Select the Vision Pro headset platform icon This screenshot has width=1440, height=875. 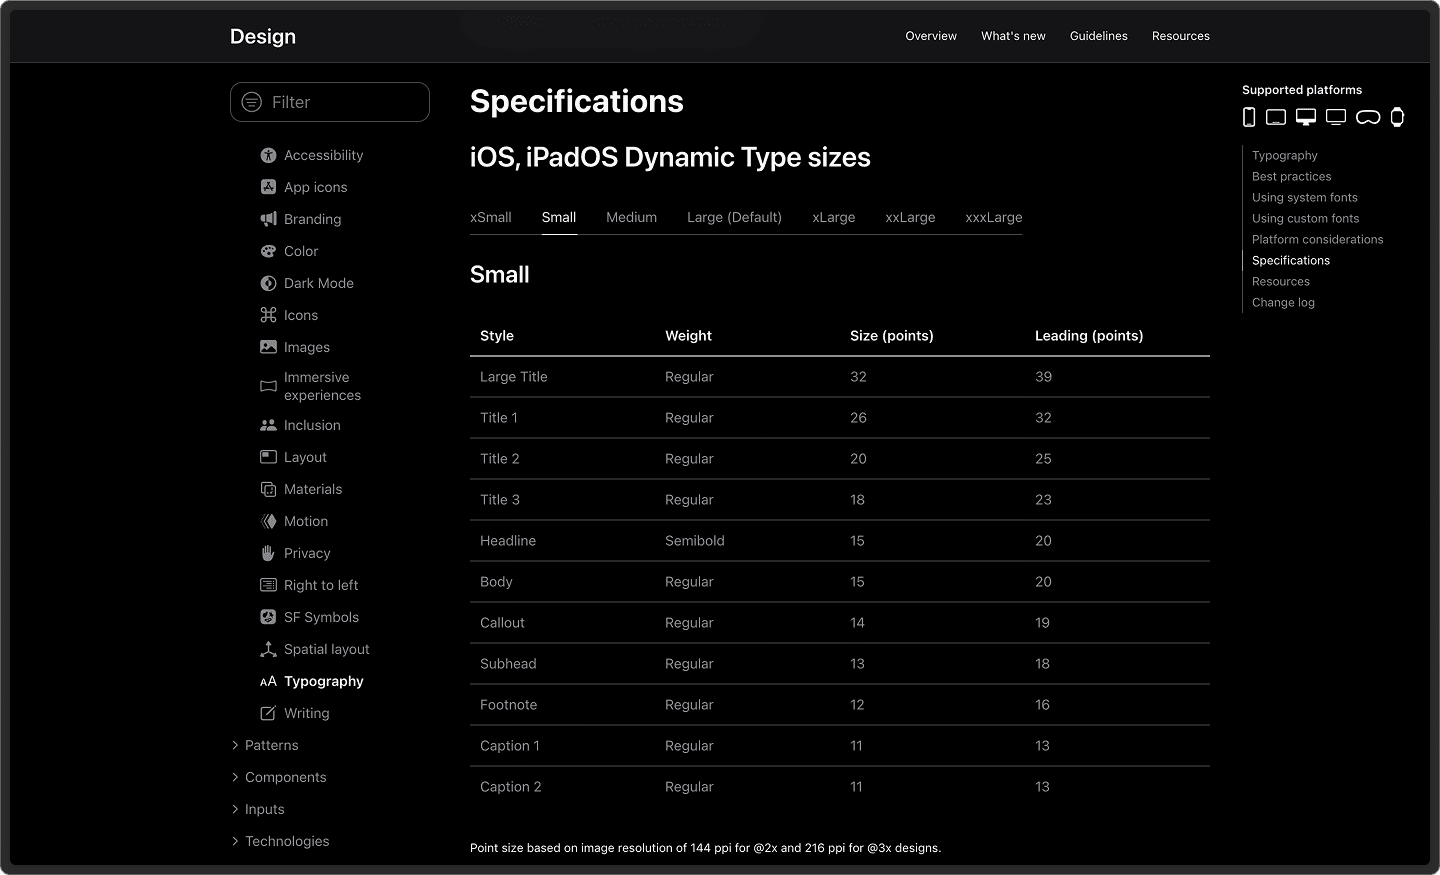point(1368,117)
